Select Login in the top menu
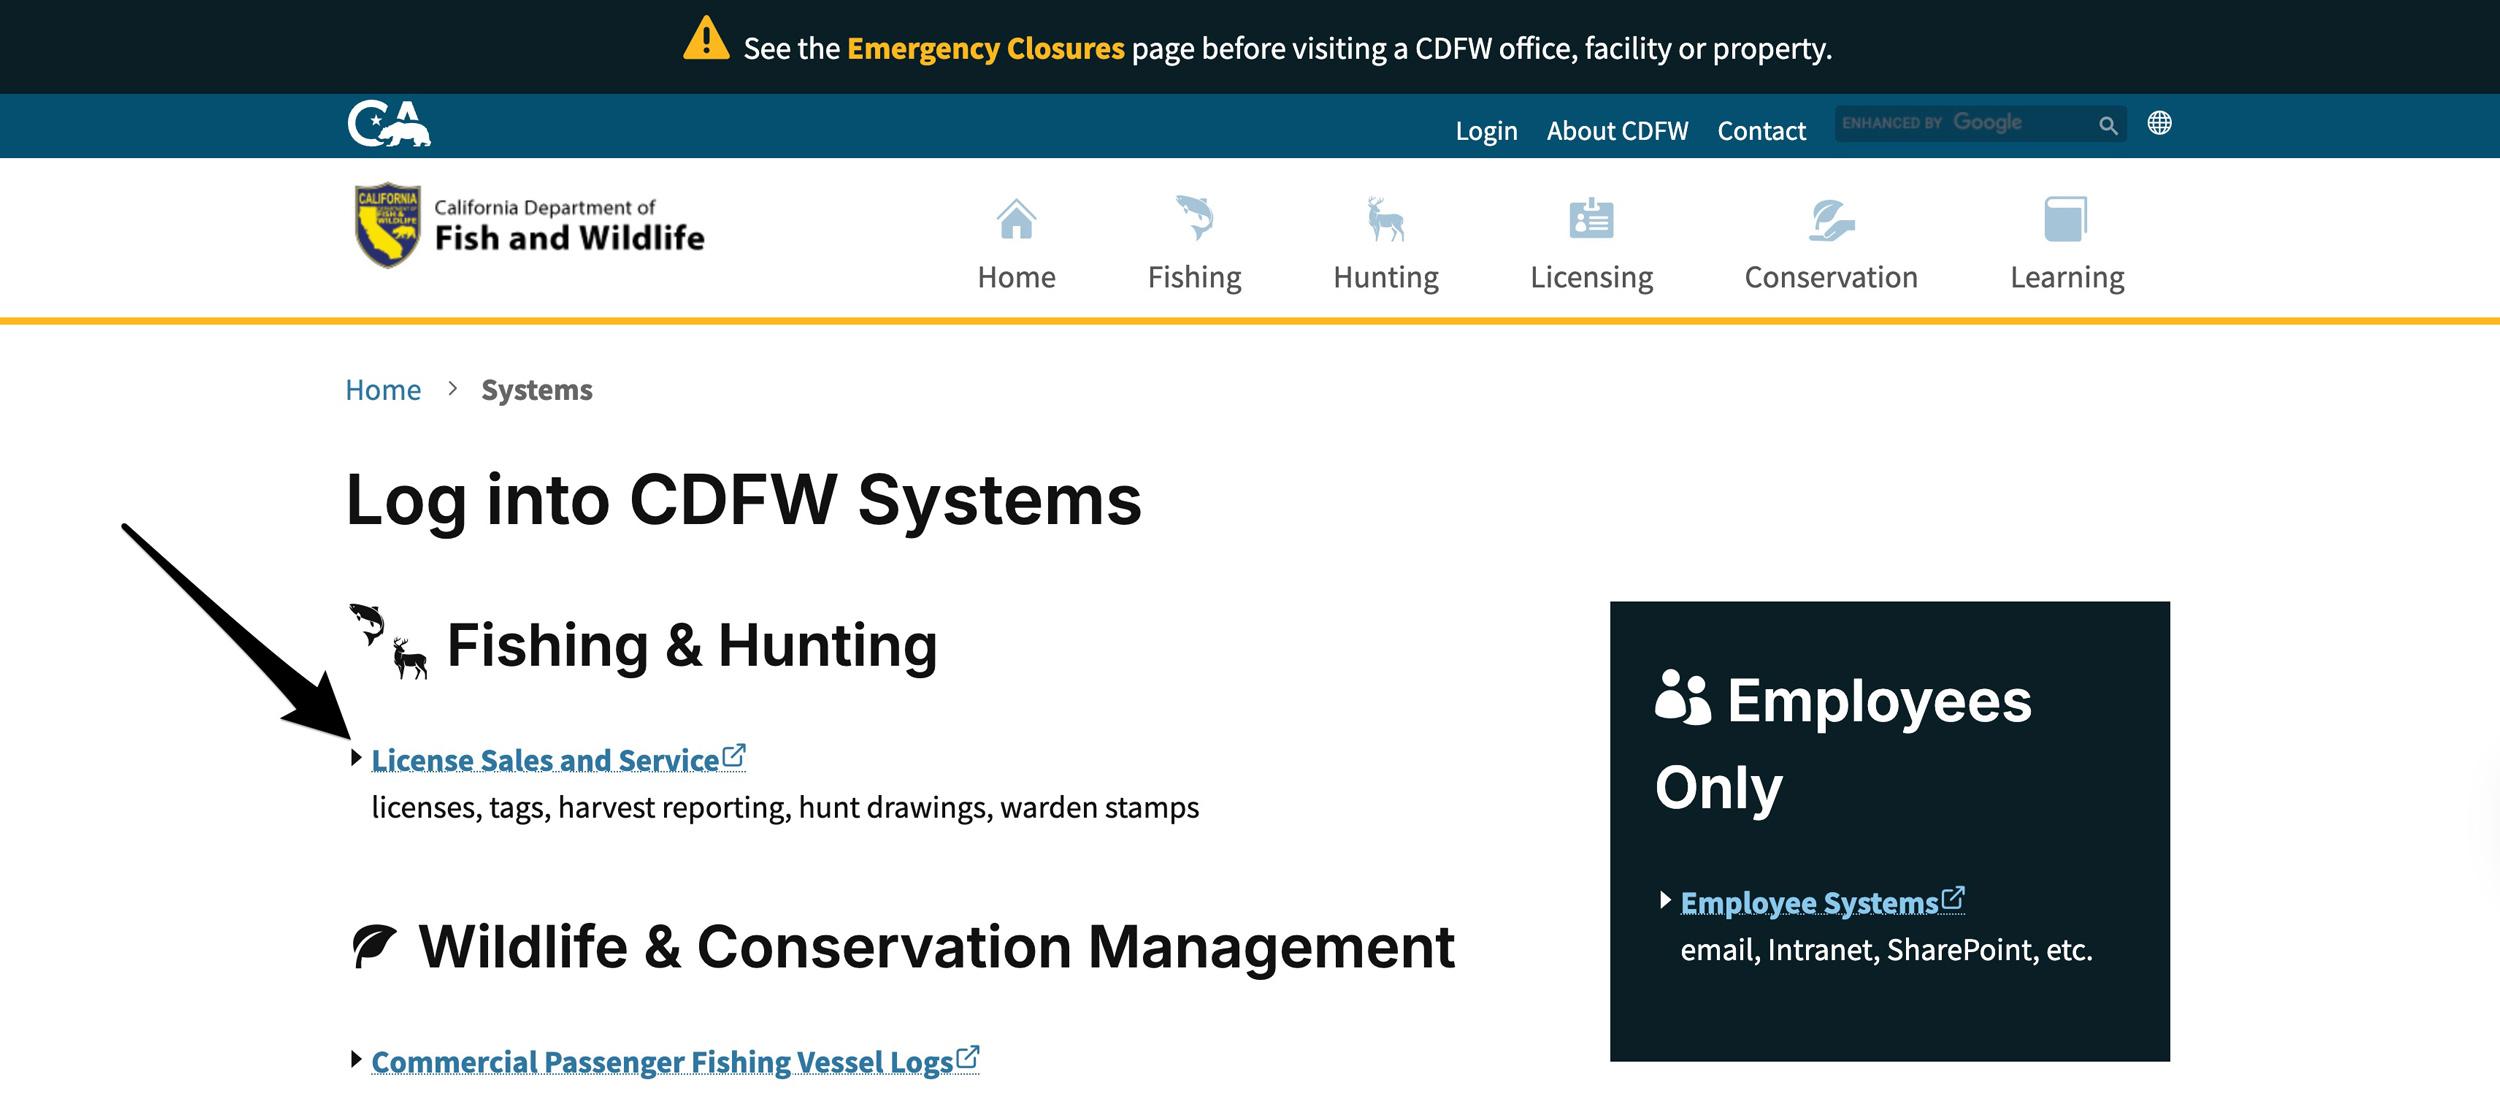This screenshot has height=1100, width=2500. click(x=1487, y=130)
